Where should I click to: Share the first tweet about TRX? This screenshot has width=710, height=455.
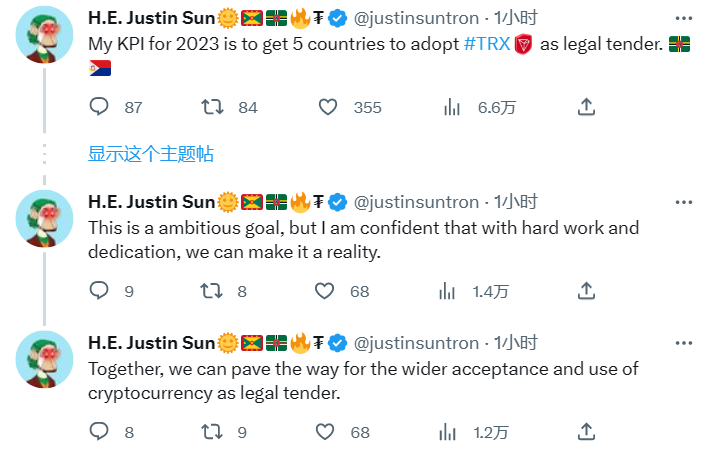coord(587,107)
